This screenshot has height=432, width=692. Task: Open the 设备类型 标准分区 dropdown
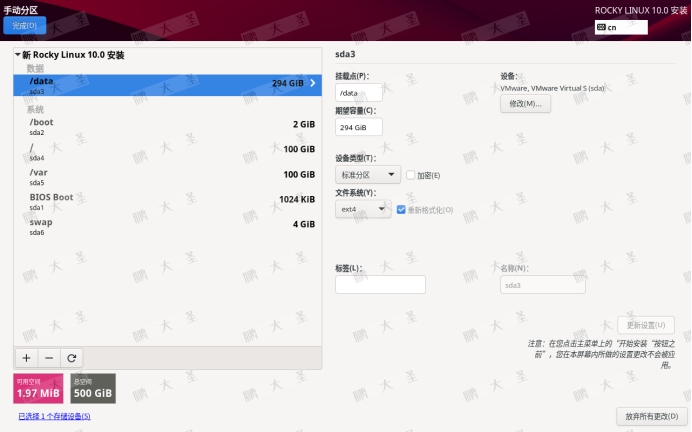pos(367,175)
